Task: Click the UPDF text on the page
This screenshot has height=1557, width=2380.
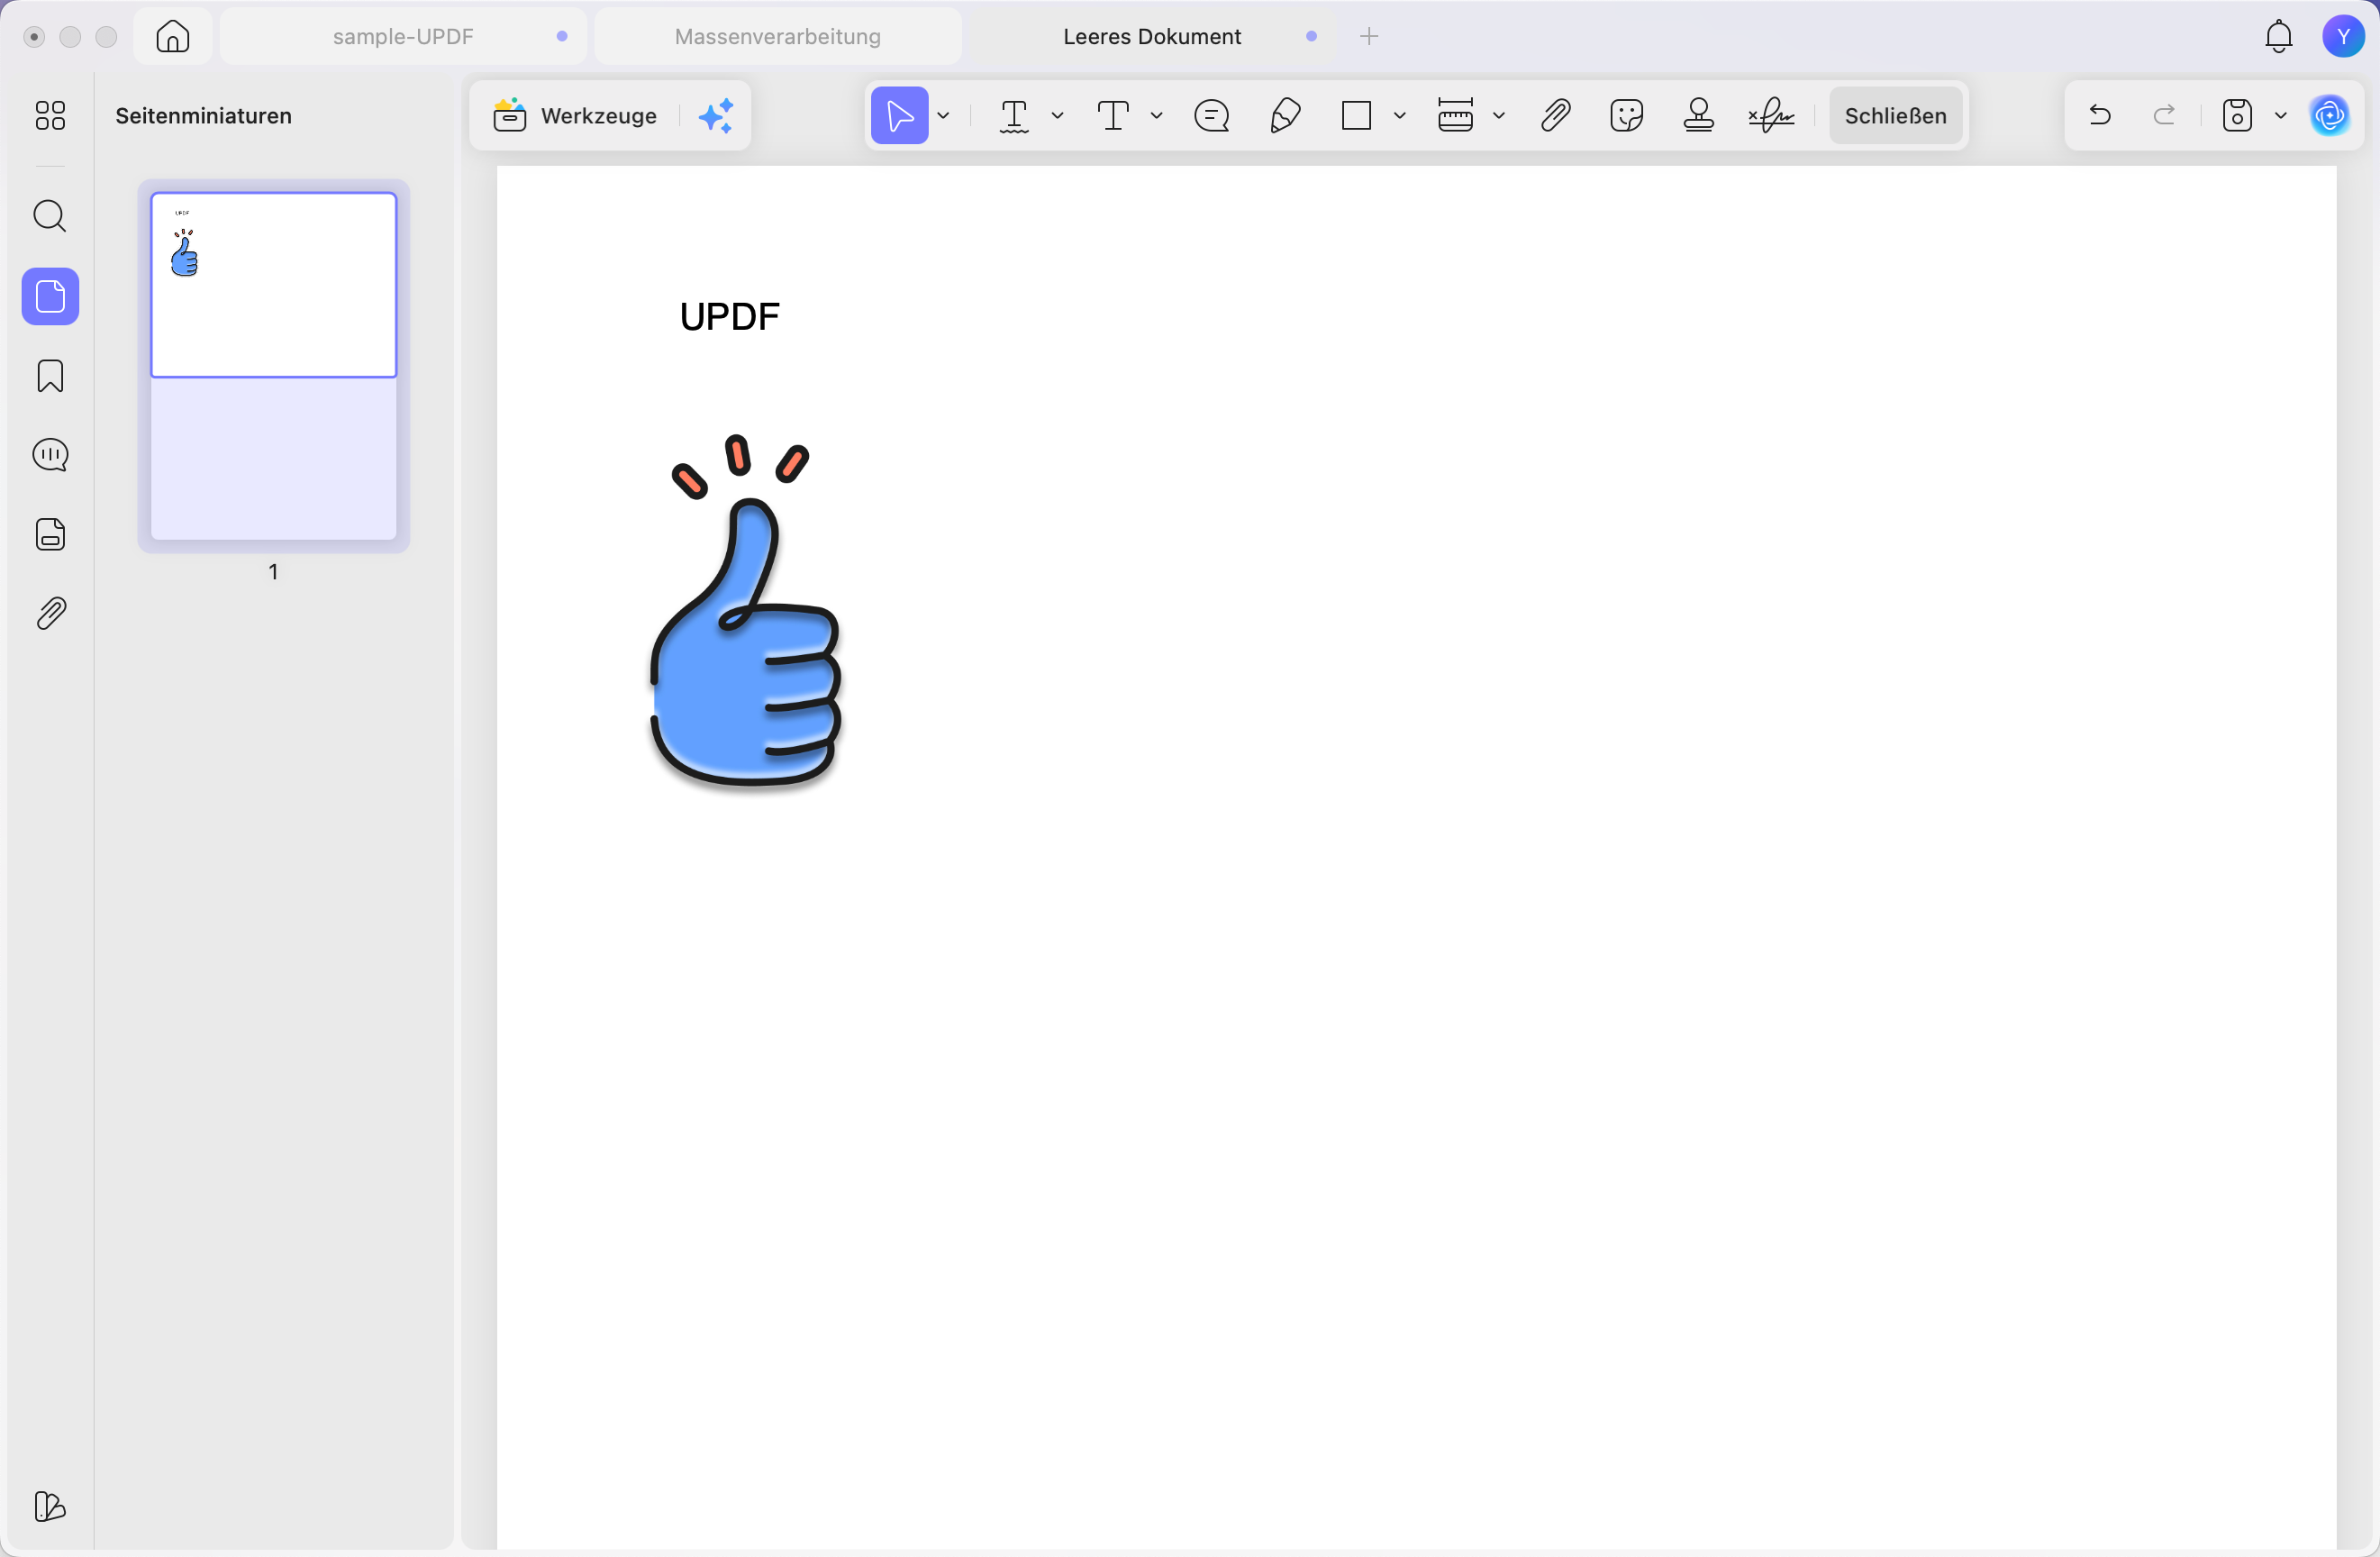Action: [729, 316]
